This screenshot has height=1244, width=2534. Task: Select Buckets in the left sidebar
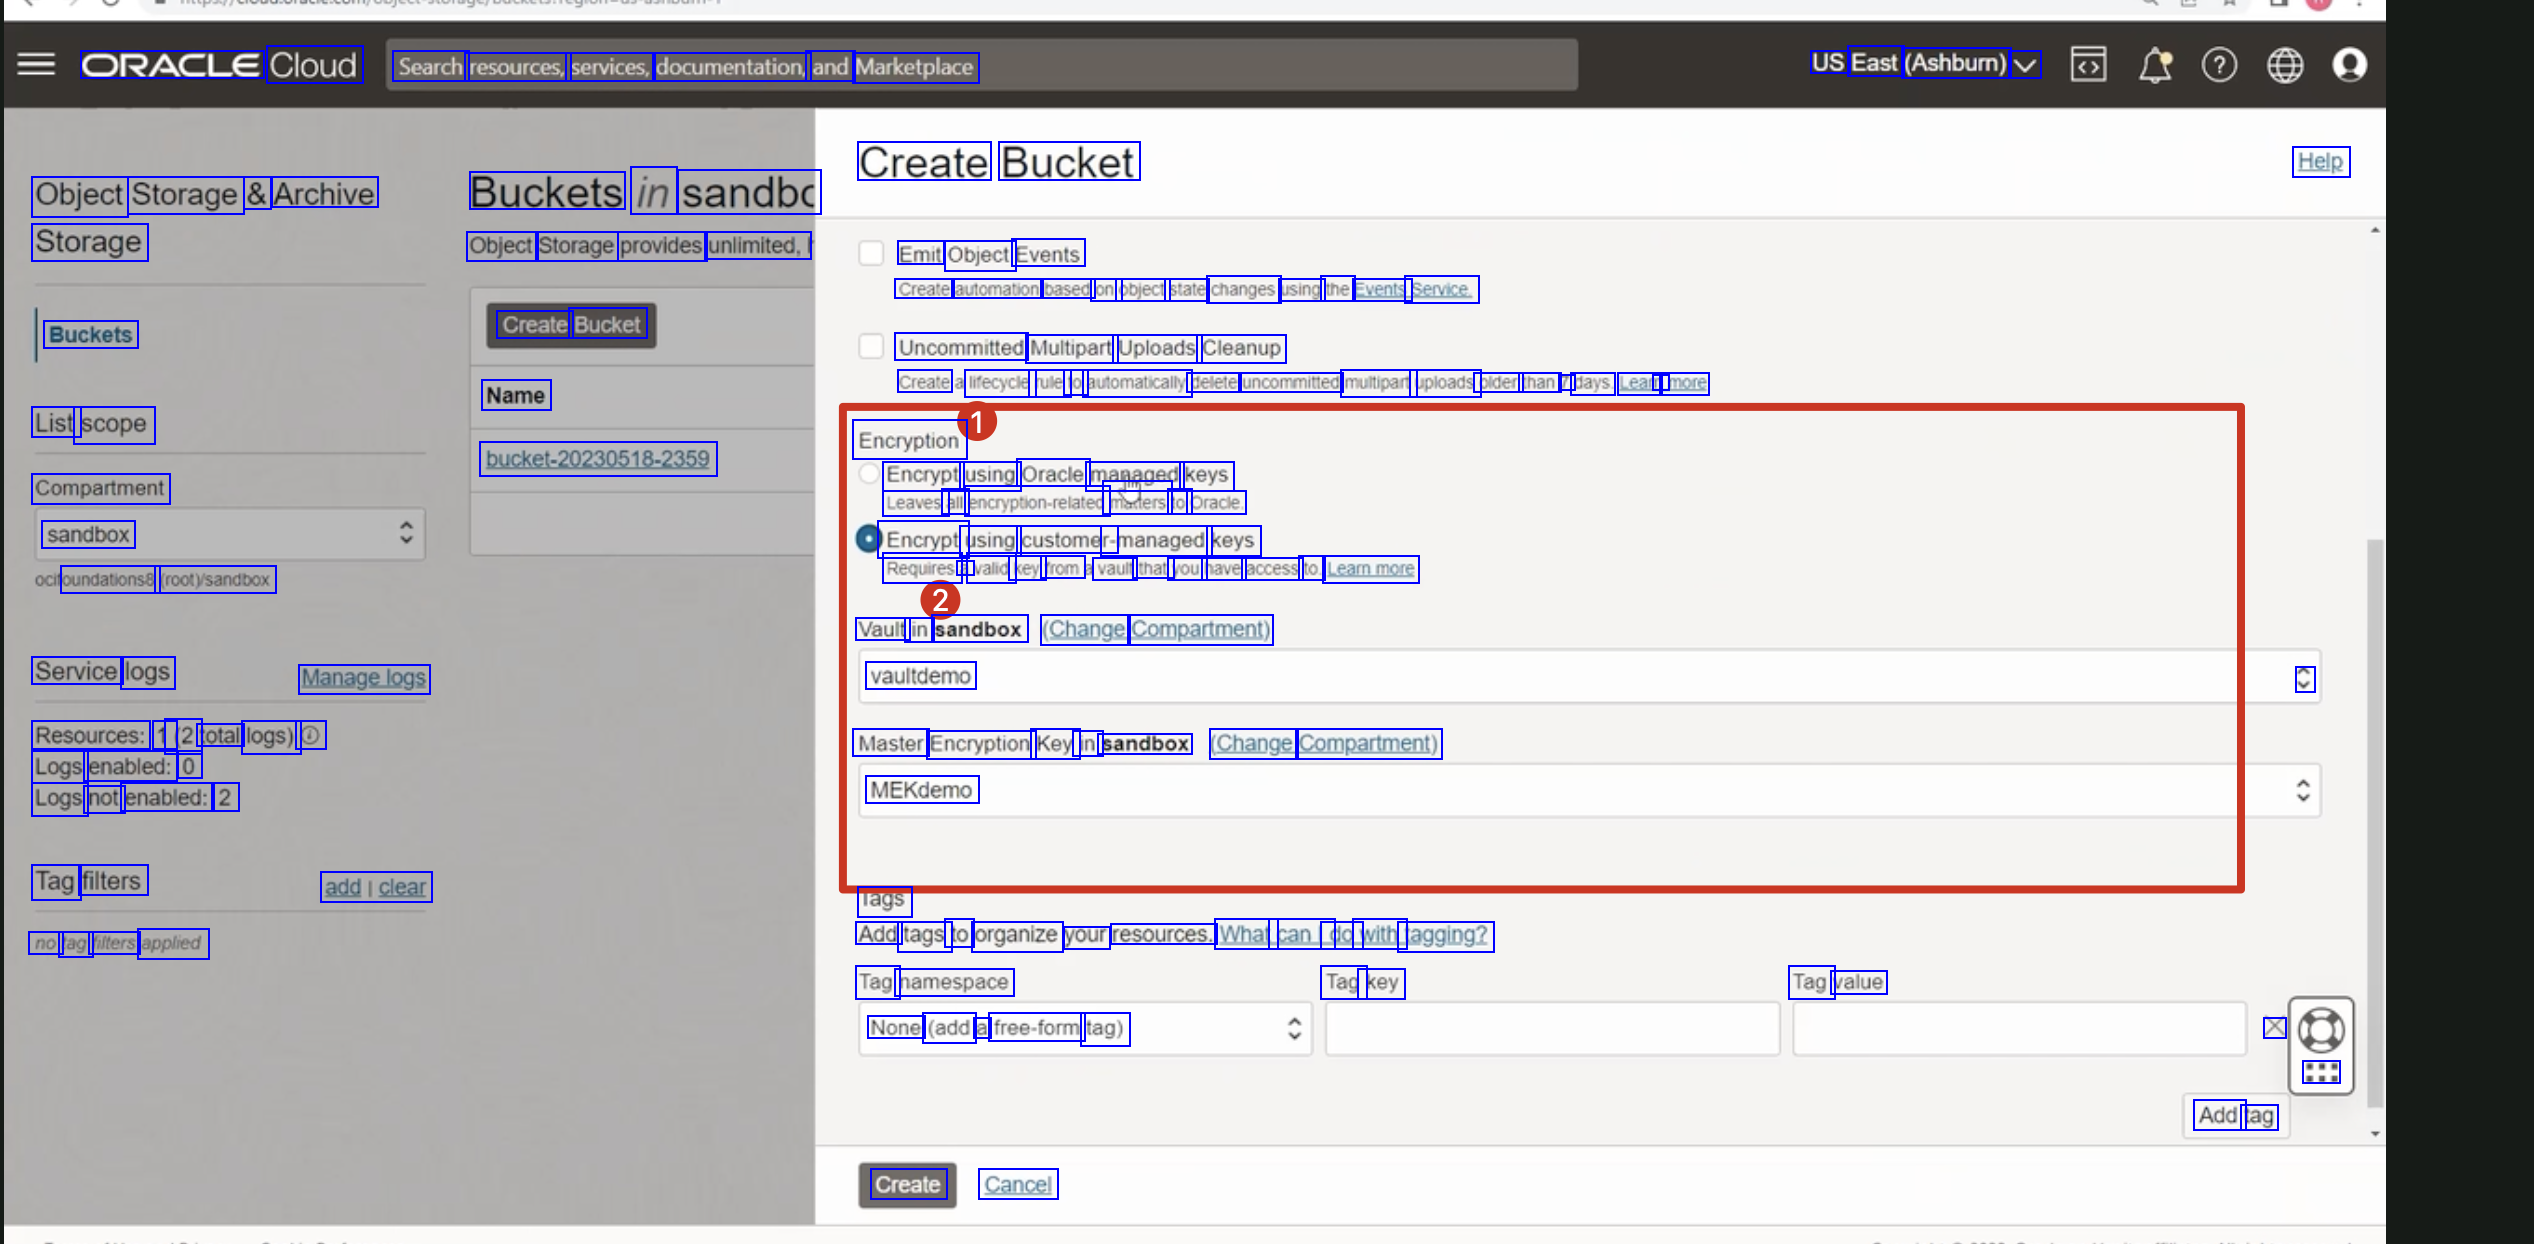pyautogui.click(x=91, y=334)
